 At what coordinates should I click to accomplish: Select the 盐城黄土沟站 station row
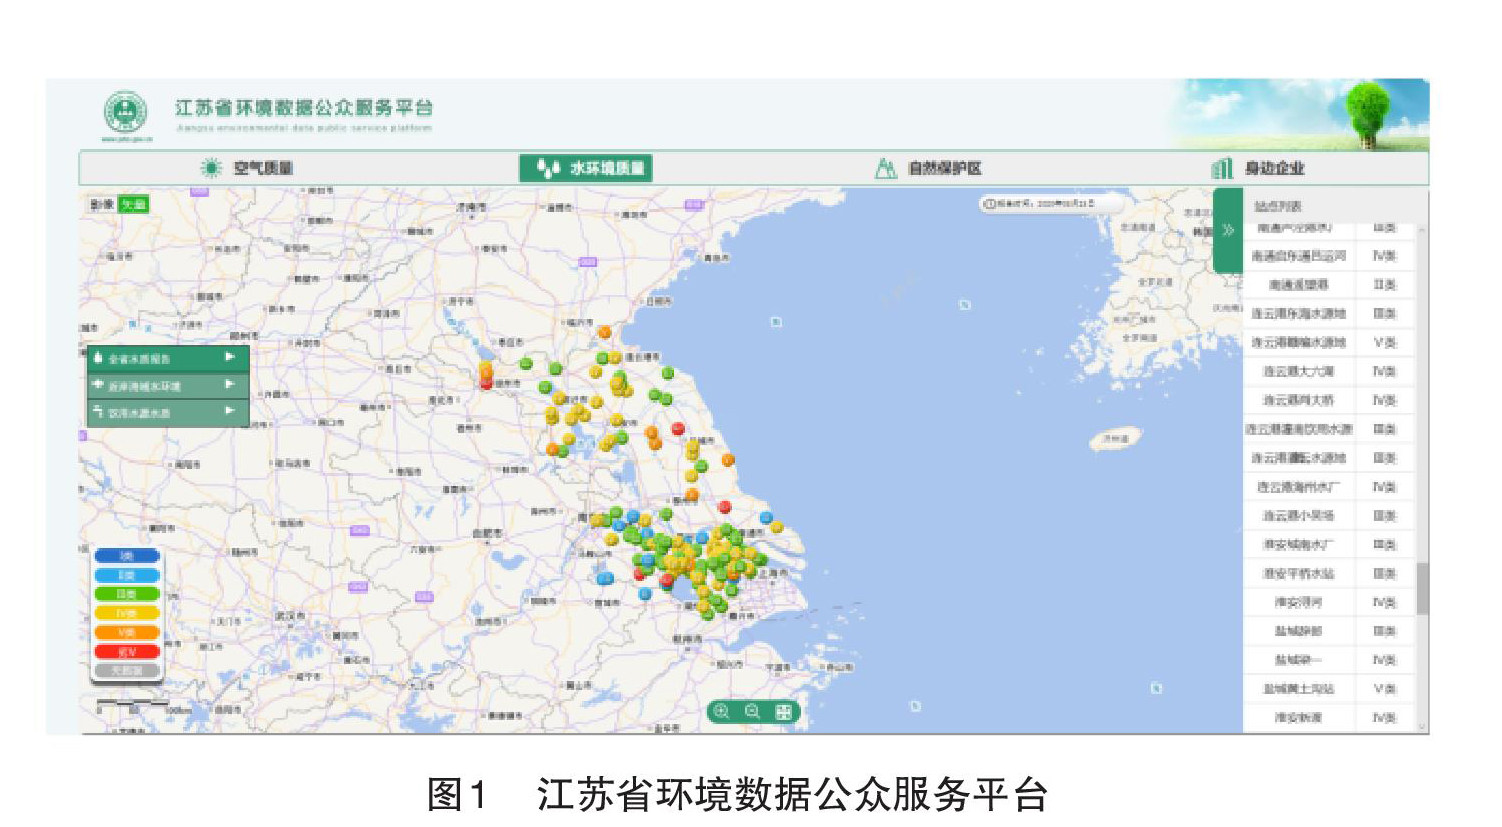click(x=1330, y=689)
